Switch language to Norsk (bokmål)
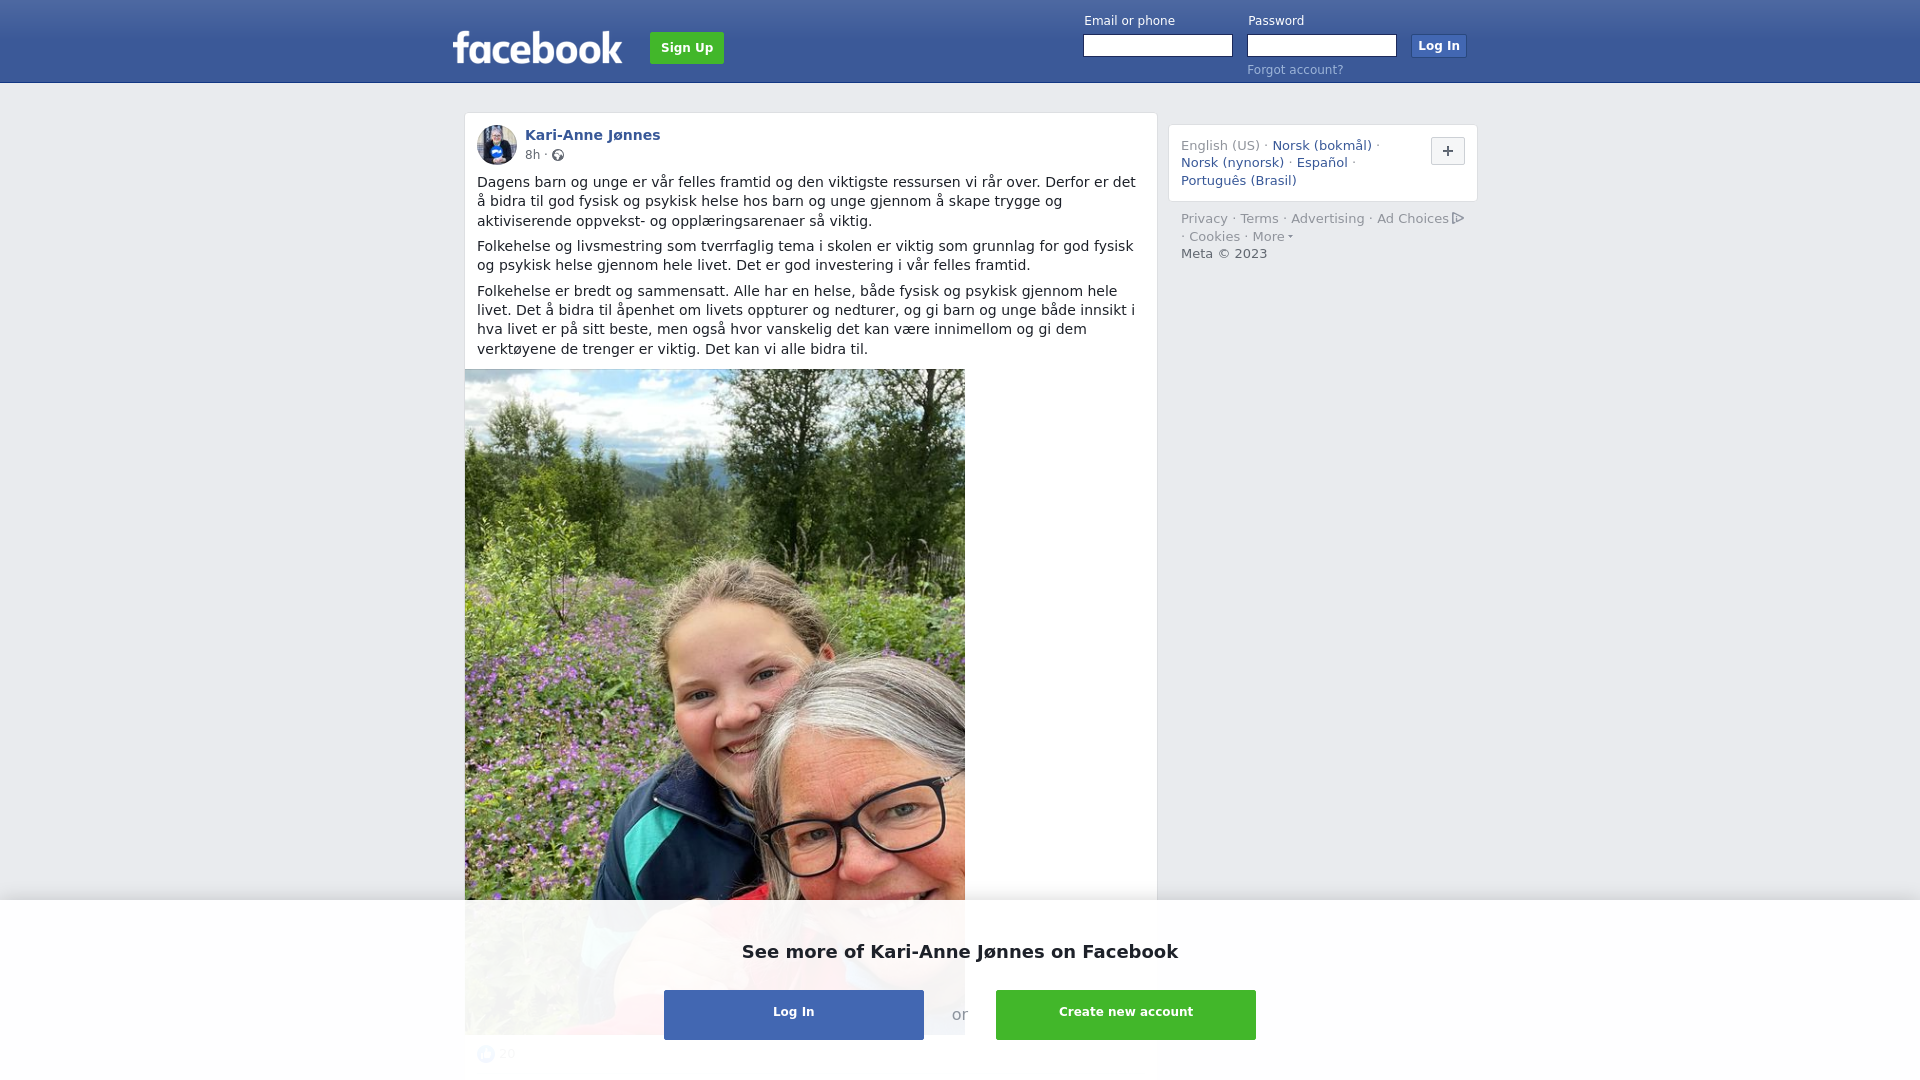1920x1080 pixels. [1322, 146]
